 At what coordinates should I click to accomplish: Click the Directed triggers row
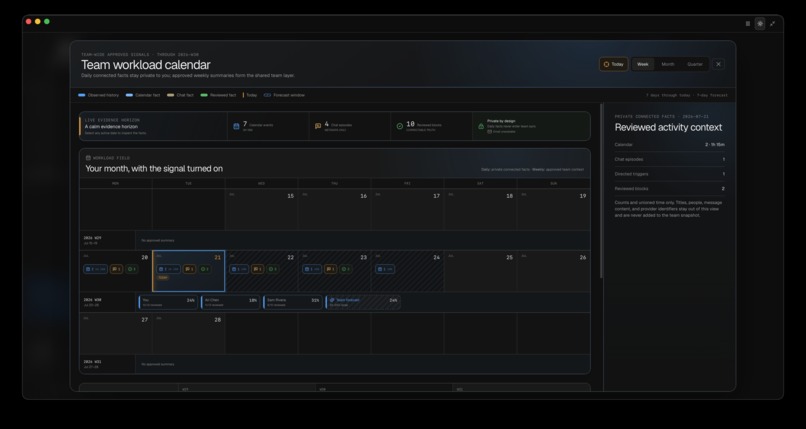[669, 174]
